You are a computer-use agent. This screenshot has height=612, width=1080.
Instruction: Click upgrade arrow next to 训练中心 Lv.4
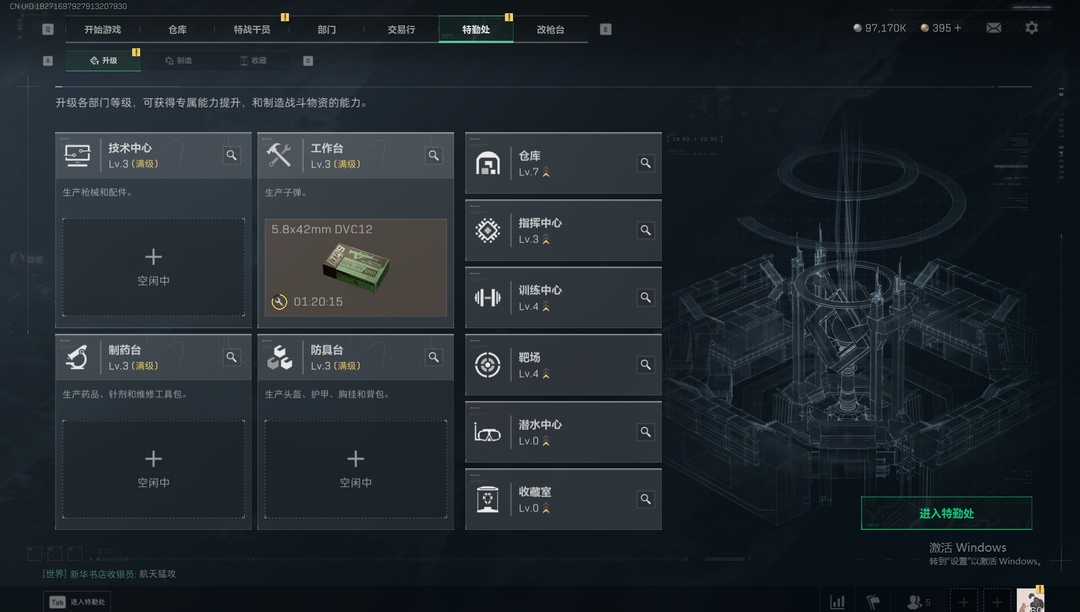pyautogui.click(x=546, y=307)
